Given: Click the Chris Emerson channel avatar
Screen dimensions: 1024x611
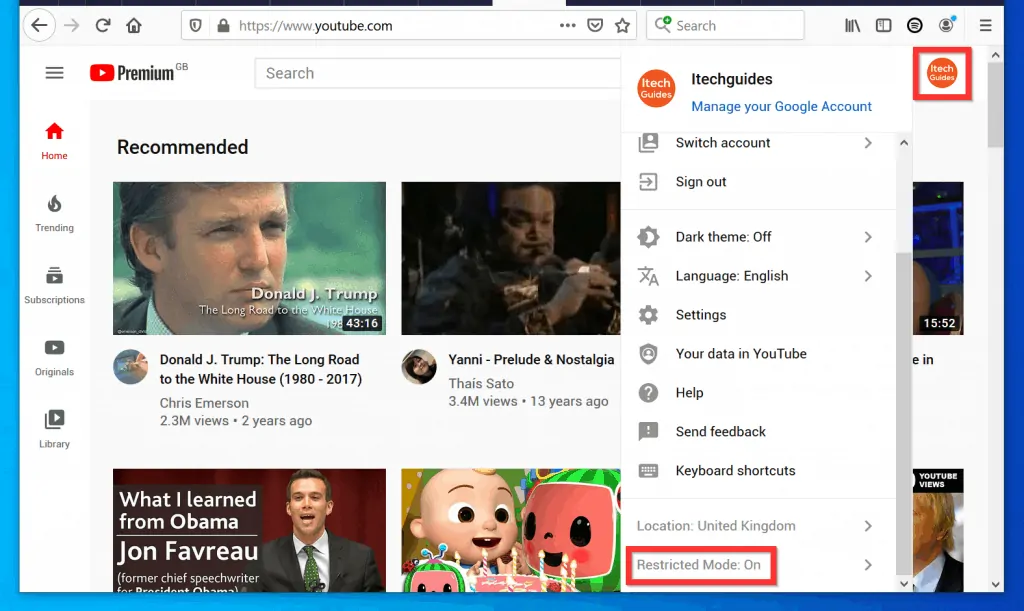Looking at the screenshot, I should pyautogui.click(x=131, y=366).
